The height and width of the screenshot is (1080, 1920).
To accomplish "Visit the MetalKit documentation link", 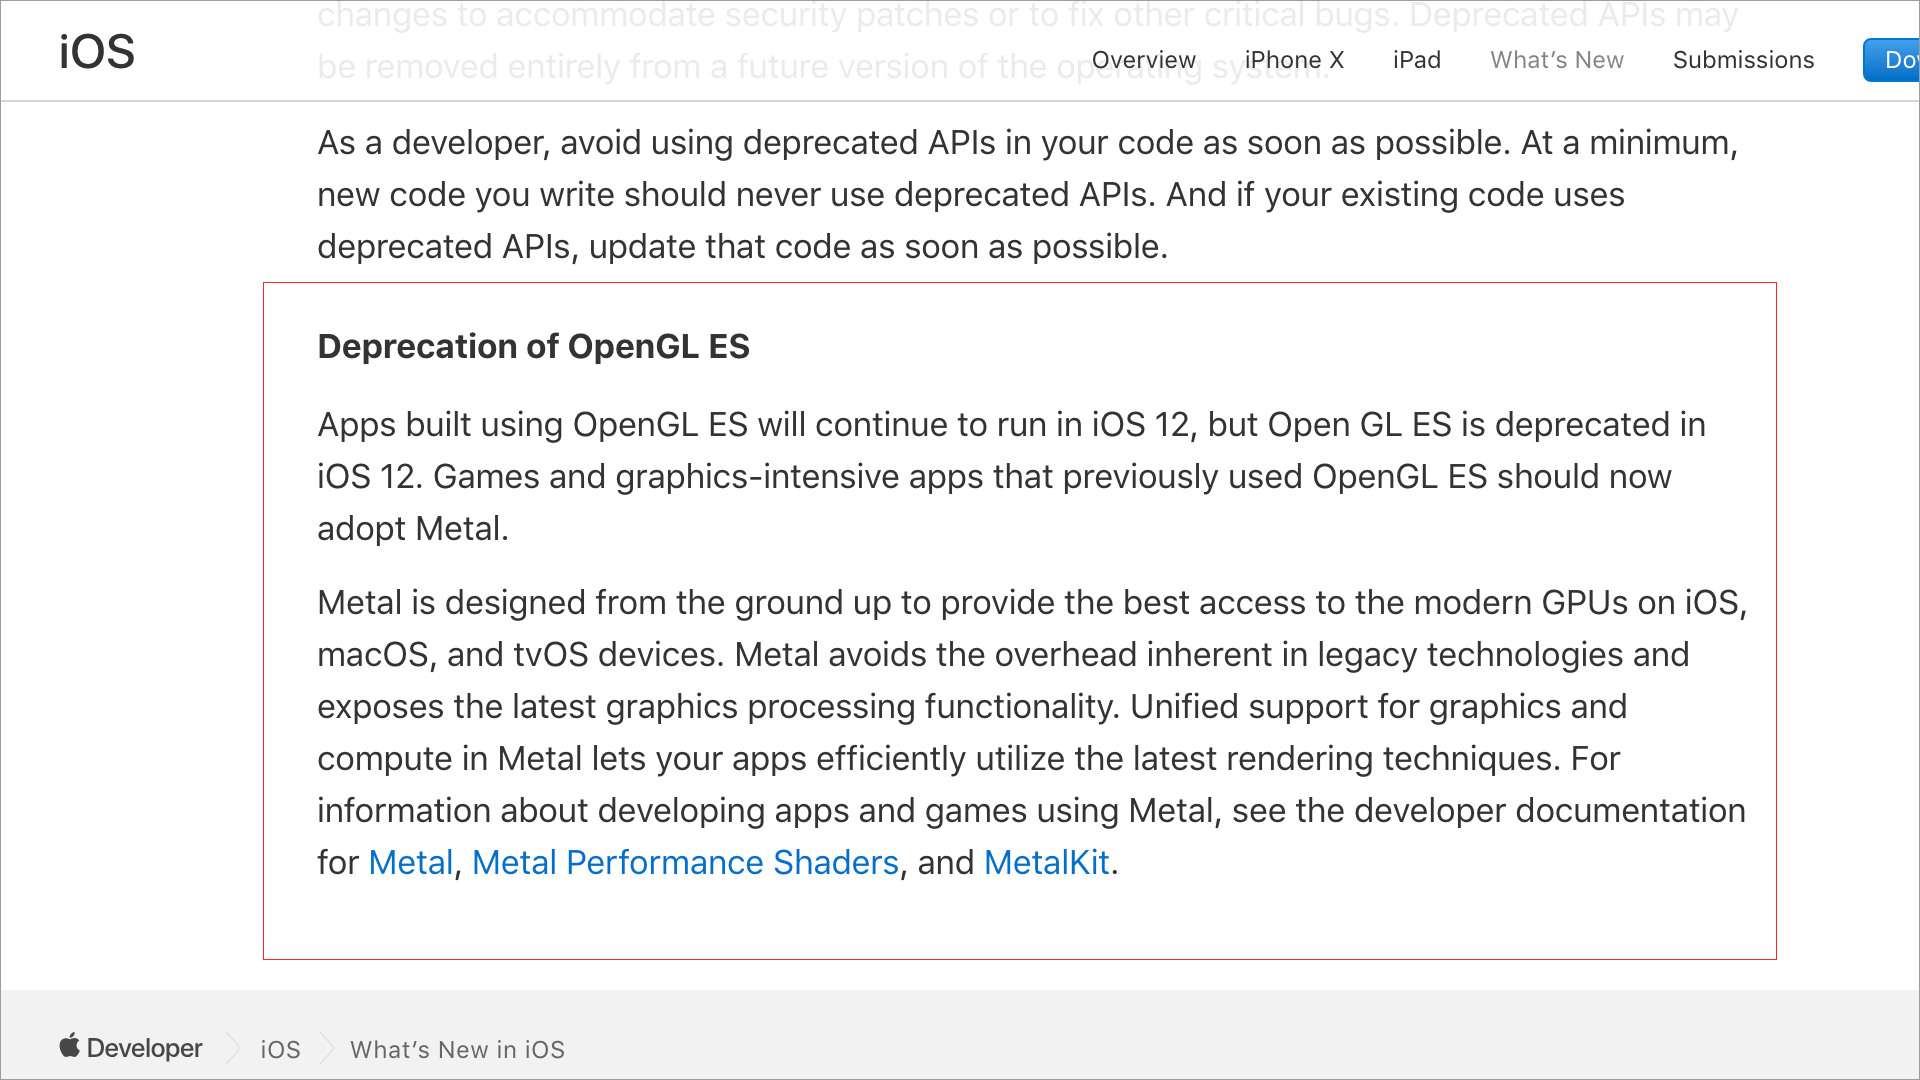I will (x=1046, y=862).
